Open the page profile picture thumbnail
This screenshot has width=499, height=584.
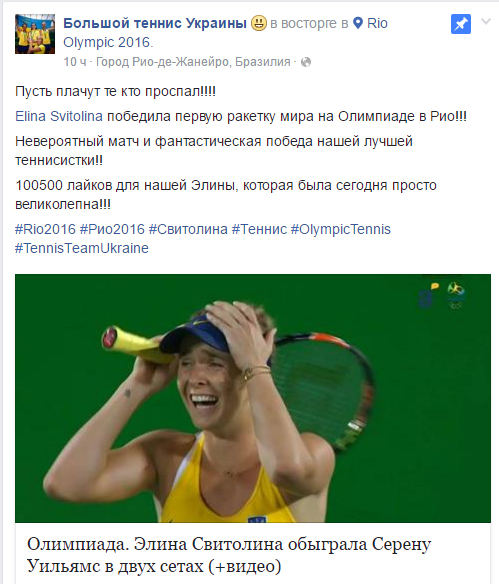35,34
